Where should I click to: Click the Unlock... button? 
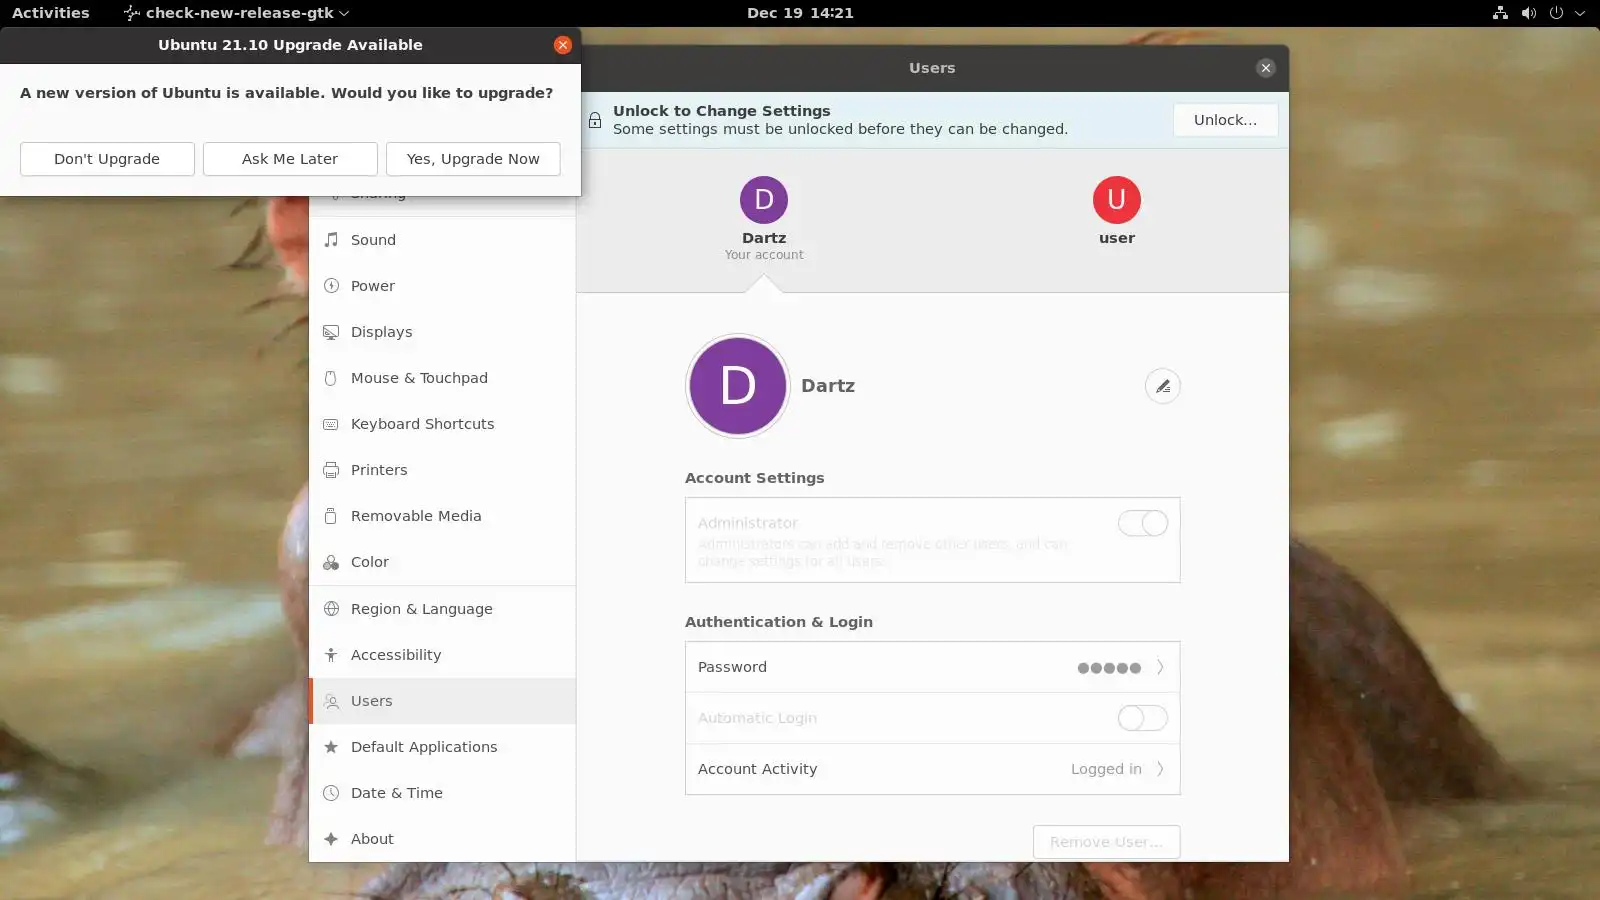coord(1225,120)
